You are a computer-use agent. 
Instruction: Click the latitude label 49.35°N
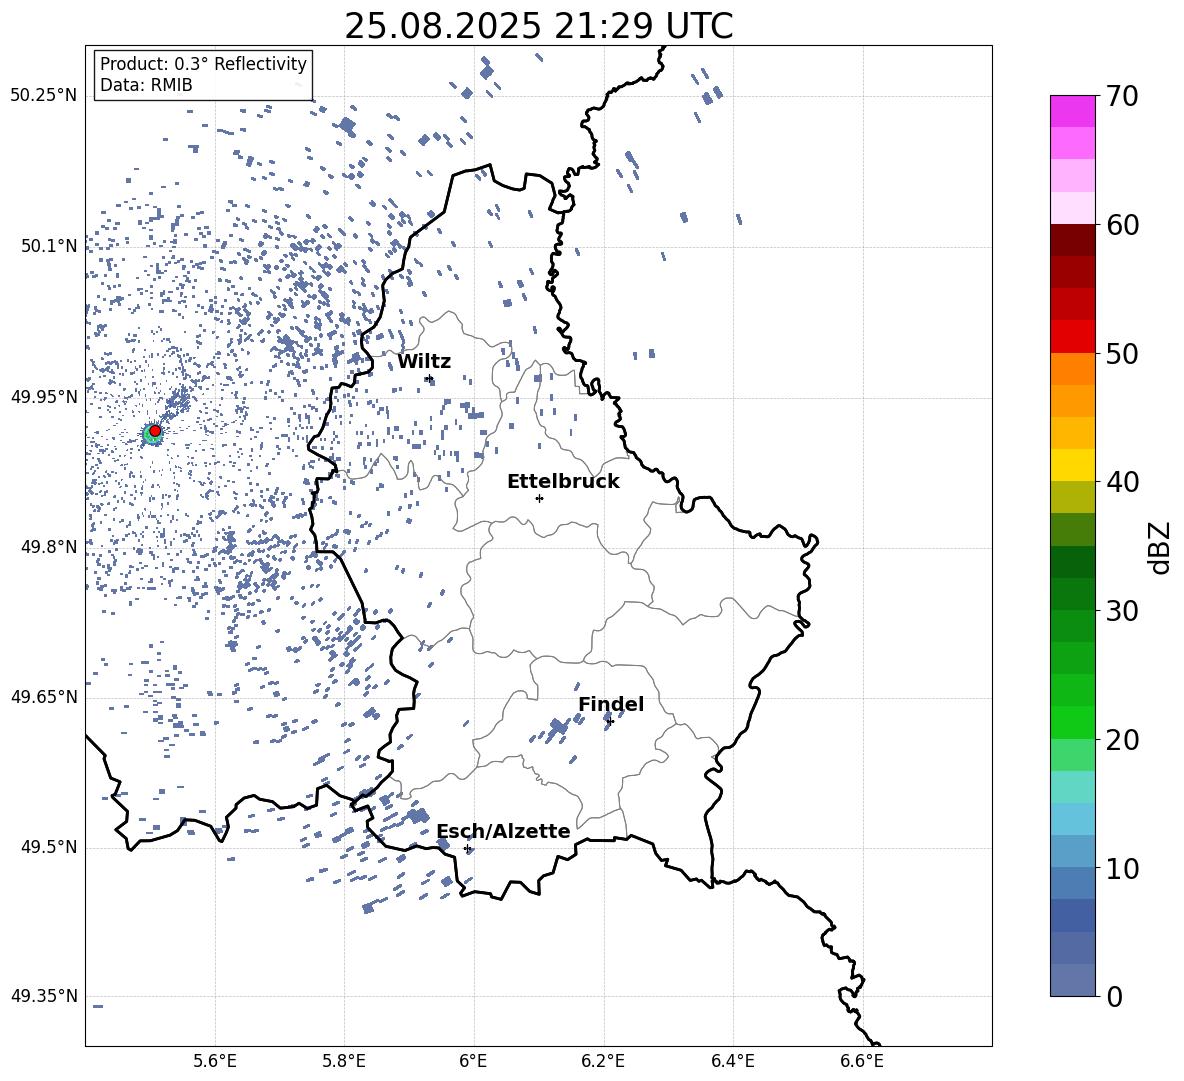point(44,996)
